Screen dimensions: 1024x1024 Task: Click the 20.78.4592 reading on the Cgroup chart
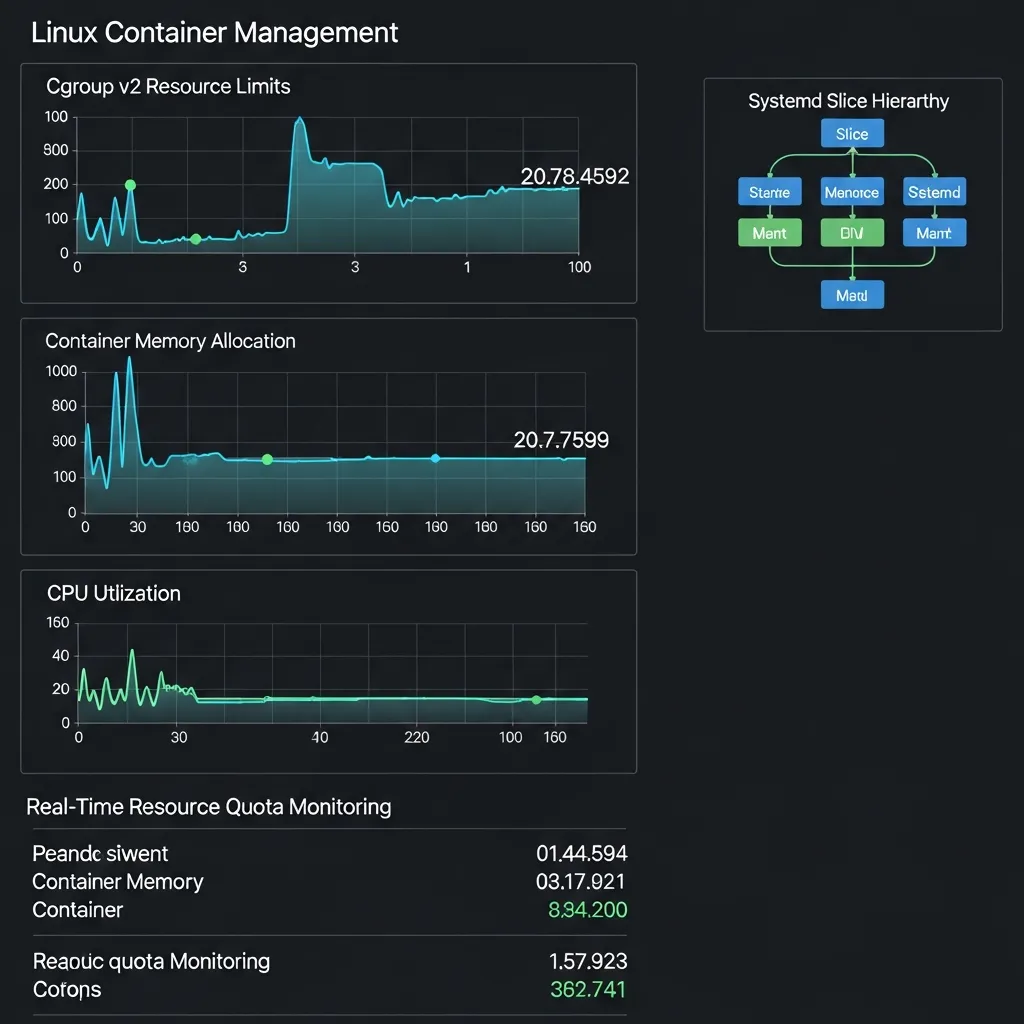point(575,176)
